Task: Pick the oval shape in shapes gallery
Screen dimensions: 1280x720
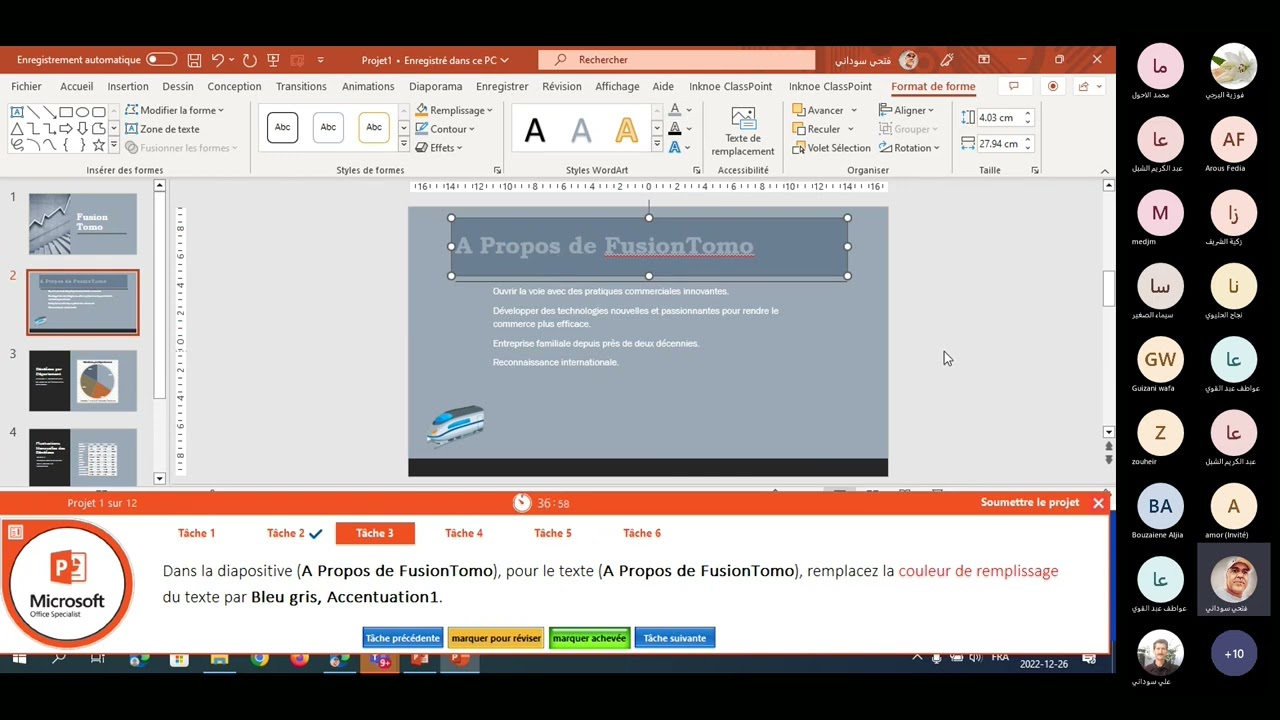Action: (82, 112)
